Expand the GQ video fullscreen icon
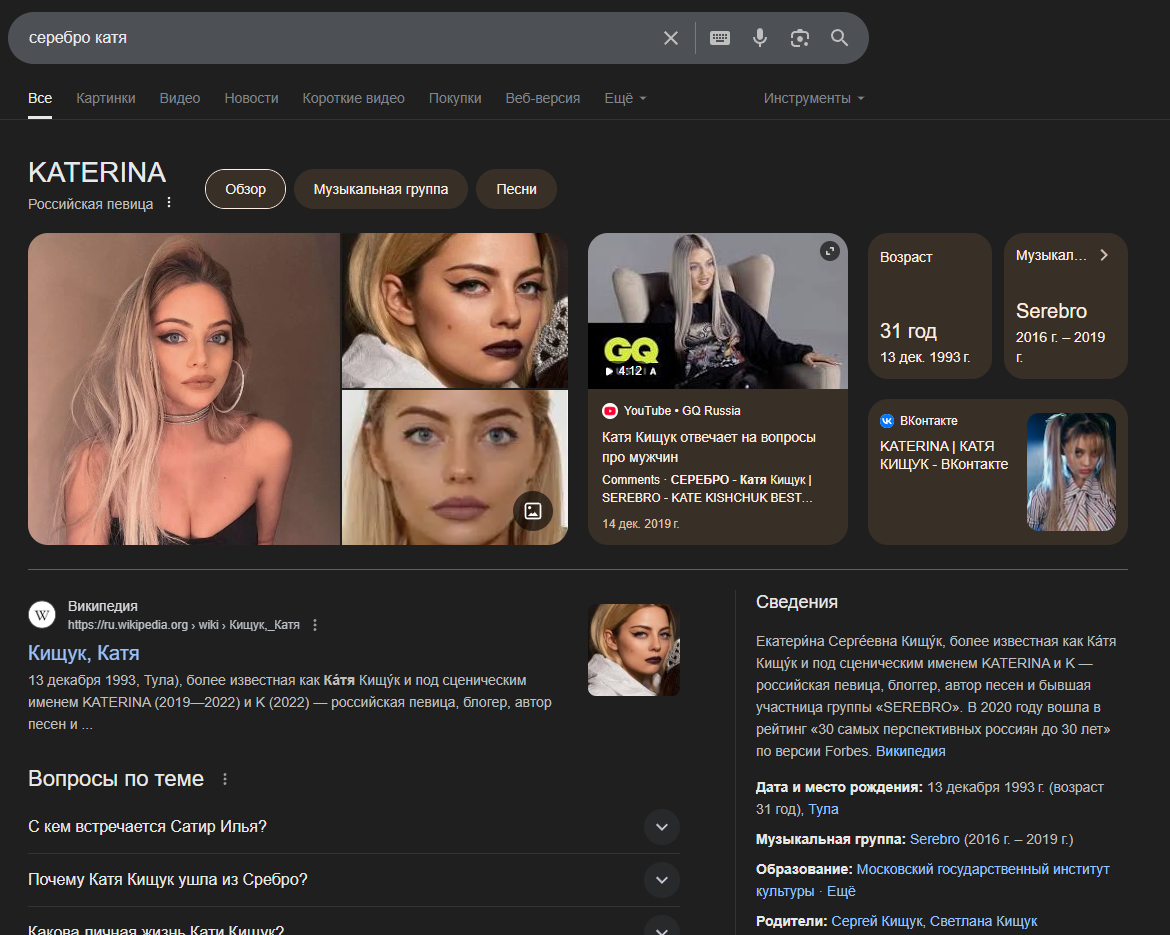The image size is (1170, 935). pyautogui.click(x=830, y=251)
